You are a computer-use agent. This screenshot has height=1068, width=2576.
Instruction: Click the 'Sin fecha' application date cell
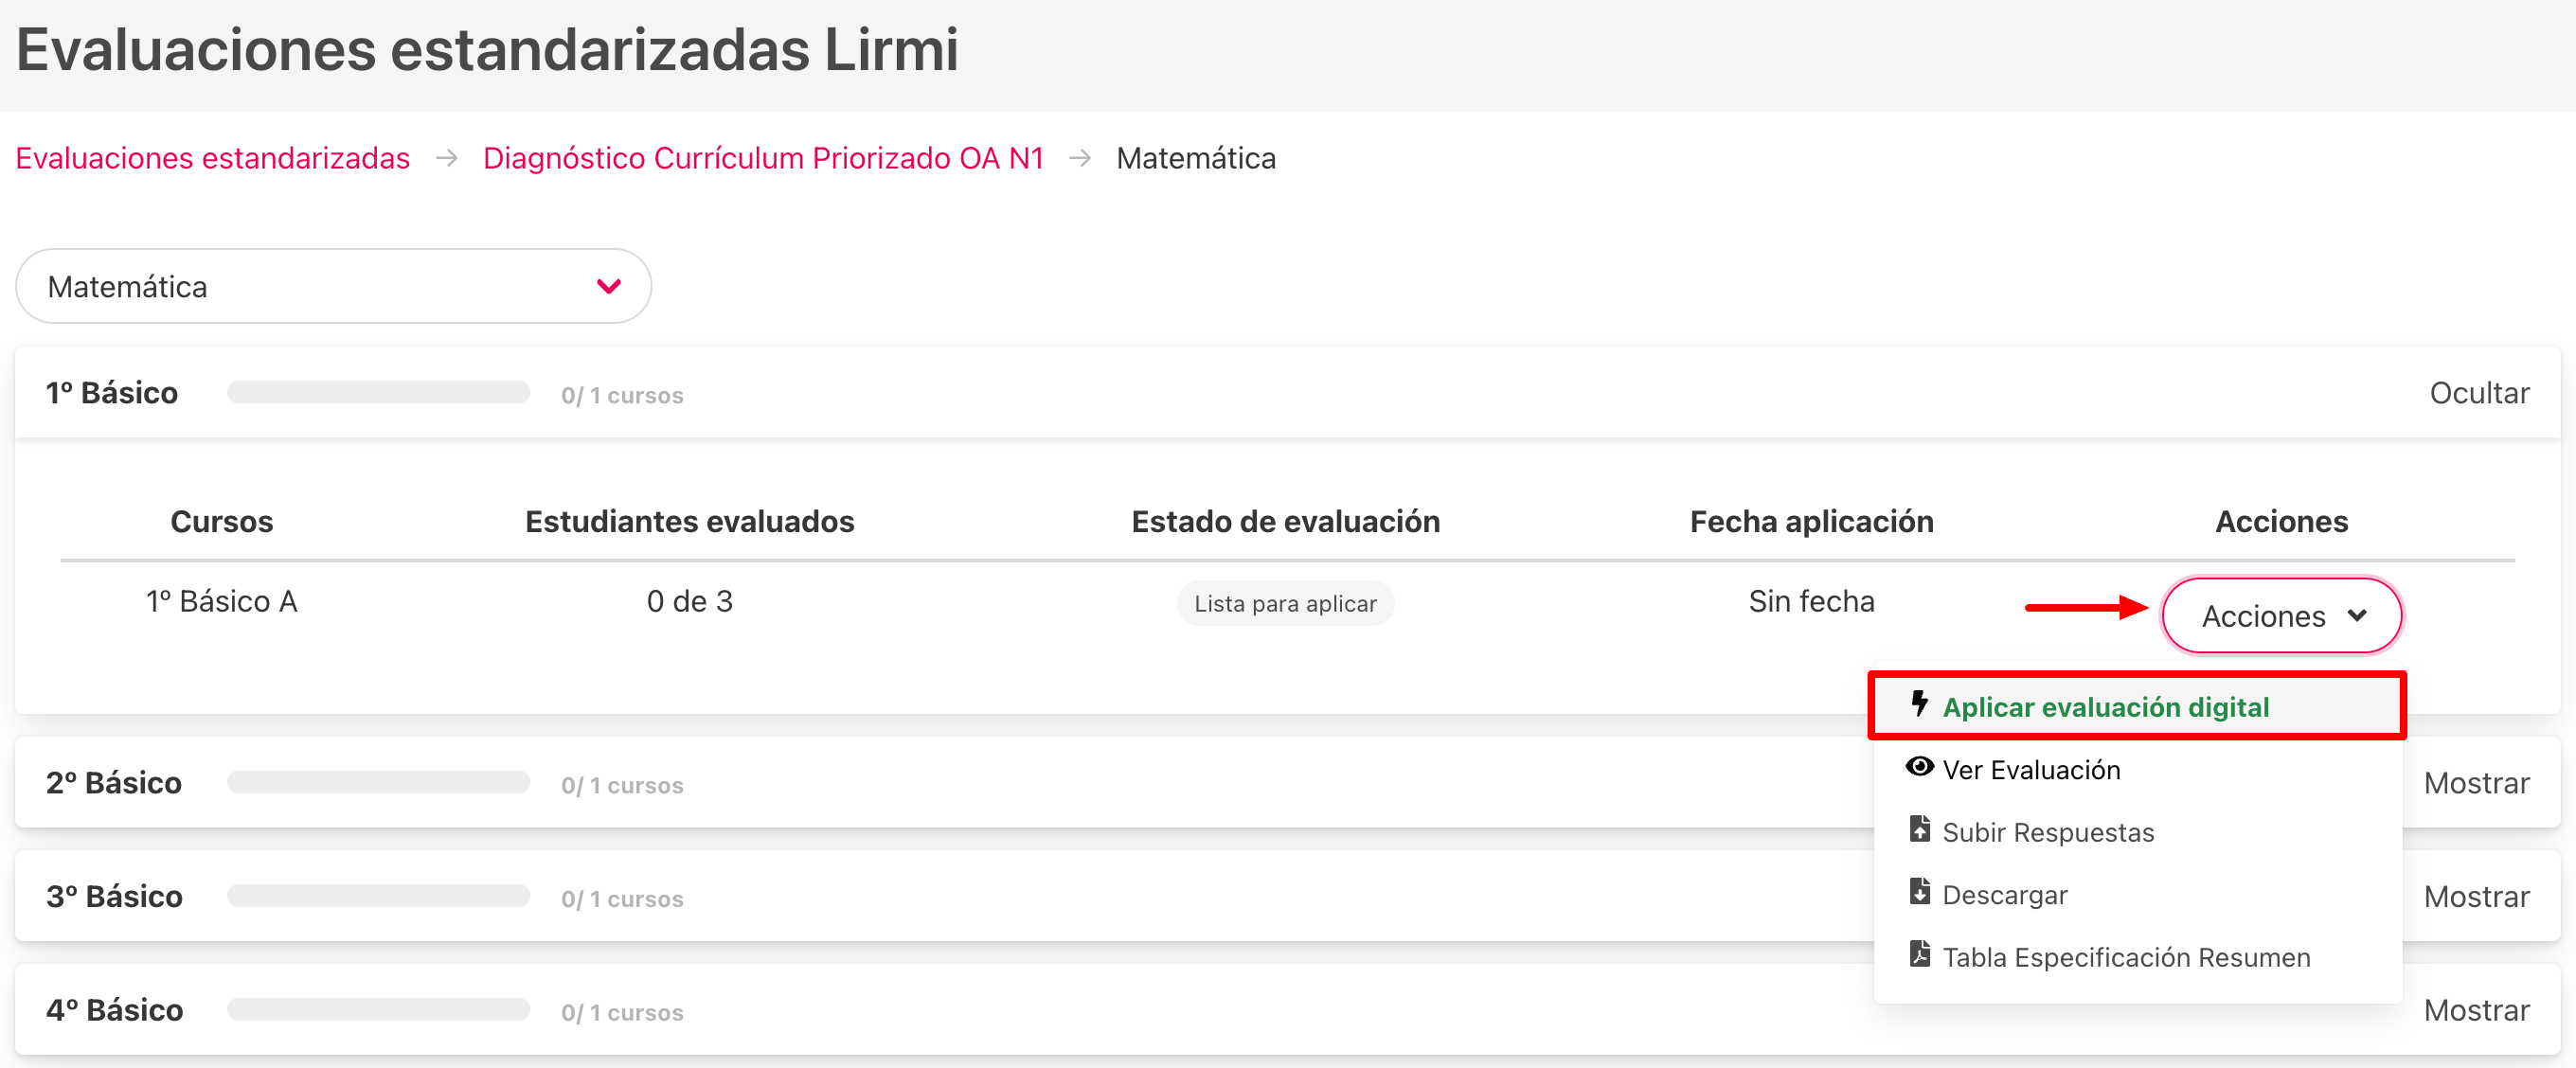(x=1811, y=601)
